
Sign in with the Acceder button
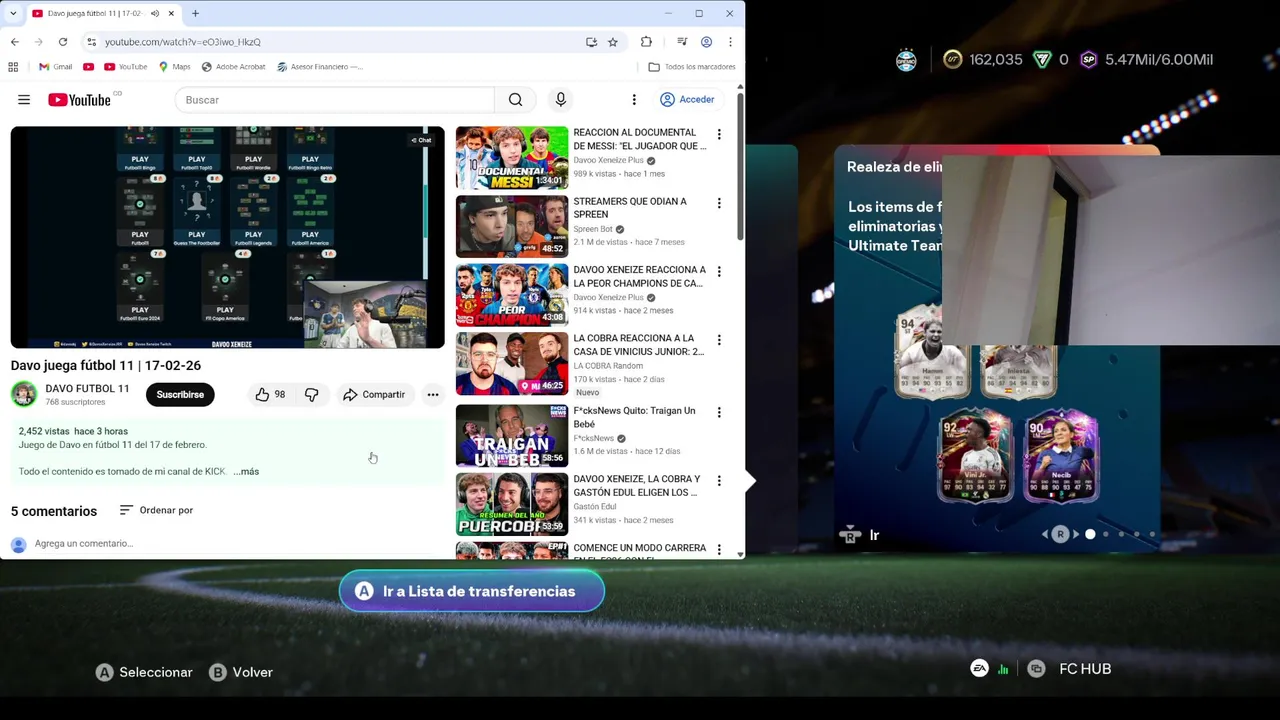coord(687,100)
